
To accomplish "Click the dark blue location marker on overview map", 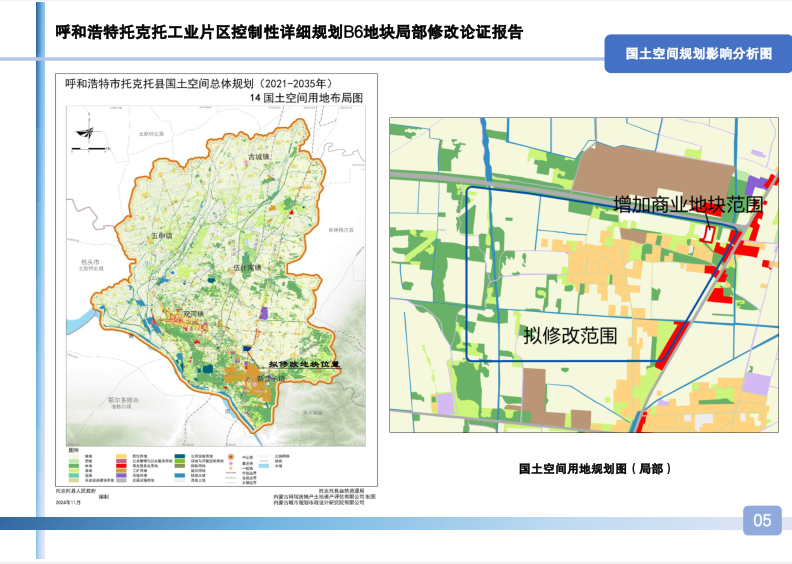I will [x=246, y=349].
